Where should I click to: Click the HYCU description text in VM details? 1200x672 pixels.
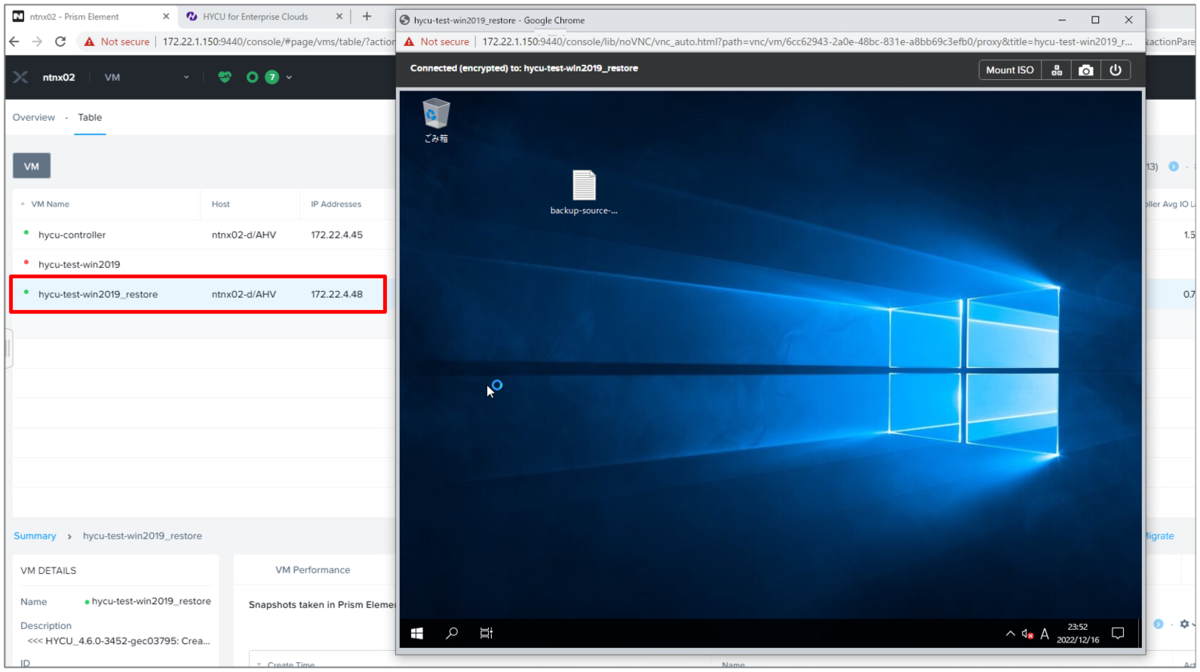tap(118, 641)
